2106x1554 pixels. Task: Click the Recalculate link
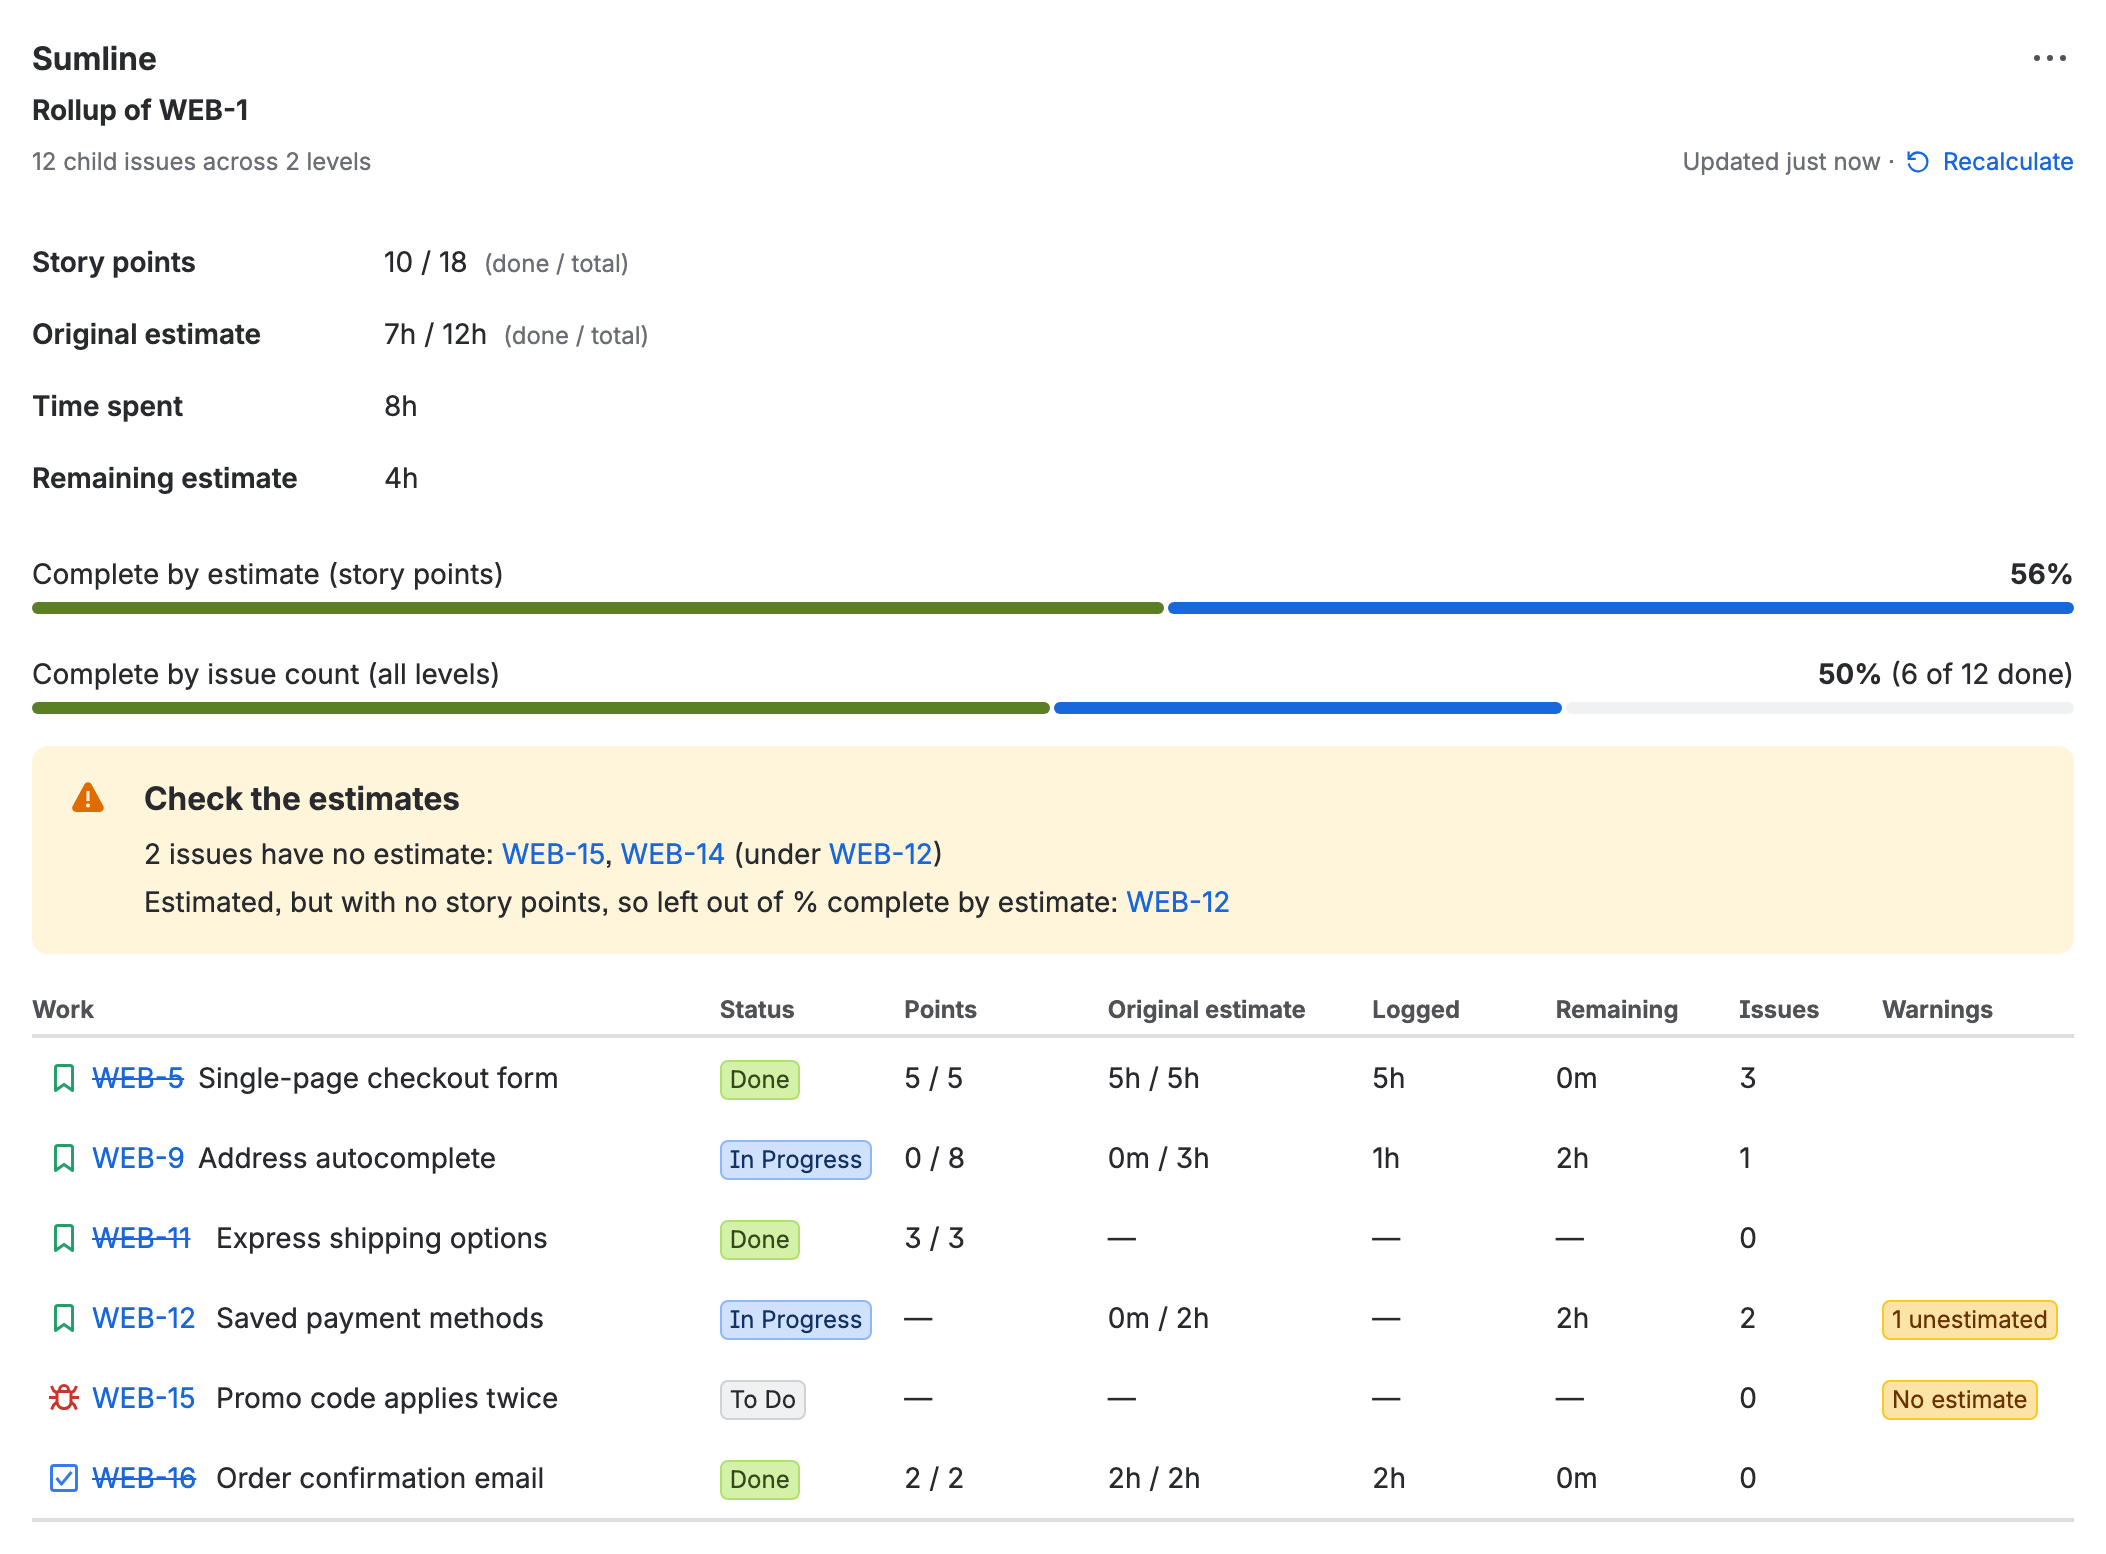2007,162
